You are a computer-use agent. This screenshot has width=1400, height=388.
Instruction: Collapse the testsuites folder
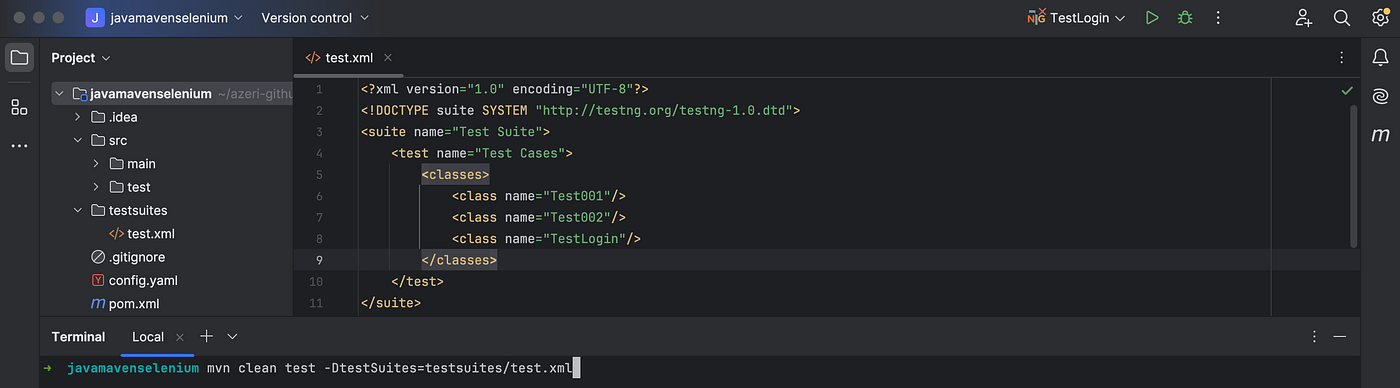click(78, 210)
